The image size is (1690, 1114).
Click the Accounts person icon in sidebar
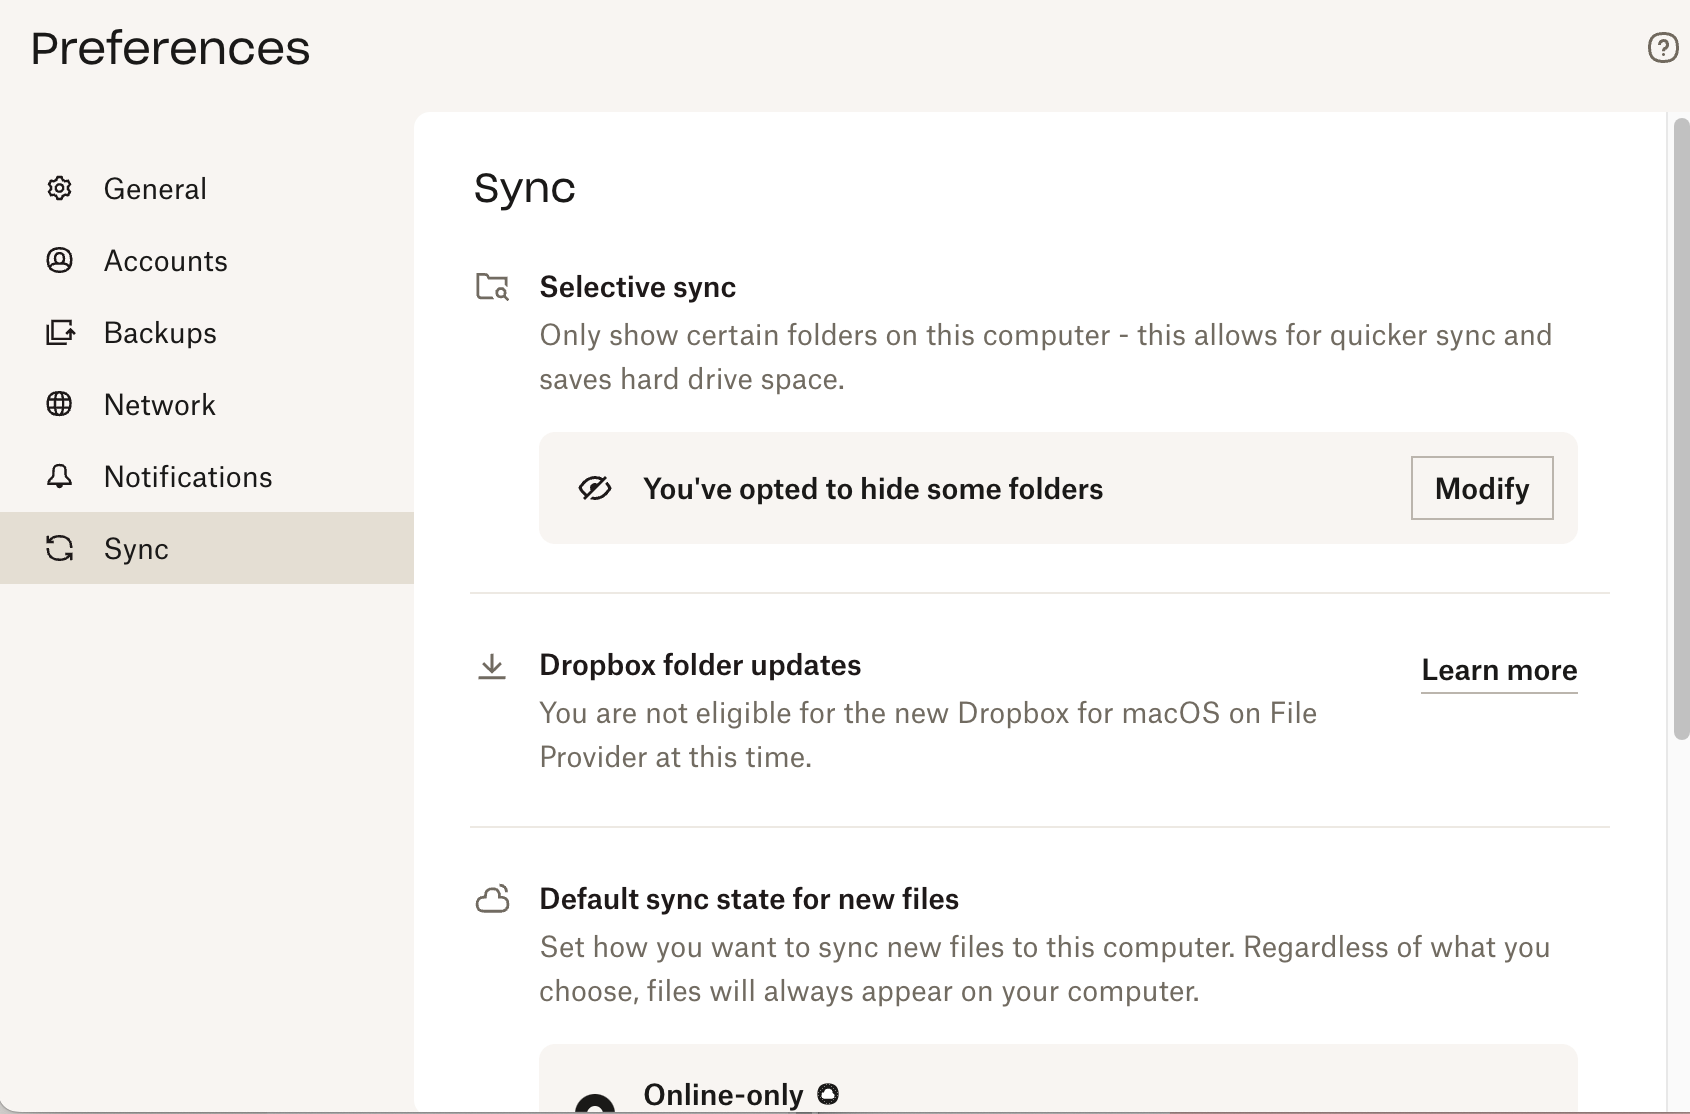(x=59, y=260)
